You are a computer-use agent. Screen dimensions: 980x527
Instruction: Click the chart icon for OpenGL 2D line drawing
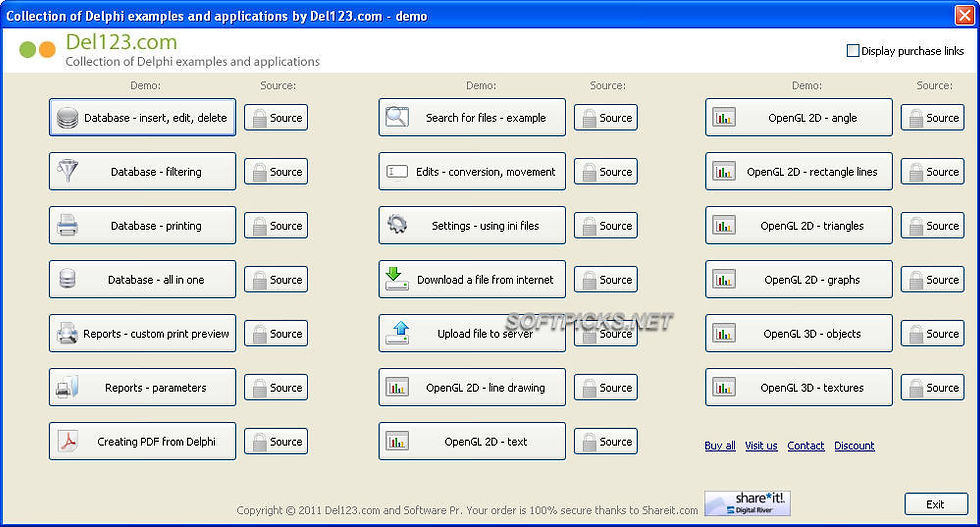click(x=397, y=387)
